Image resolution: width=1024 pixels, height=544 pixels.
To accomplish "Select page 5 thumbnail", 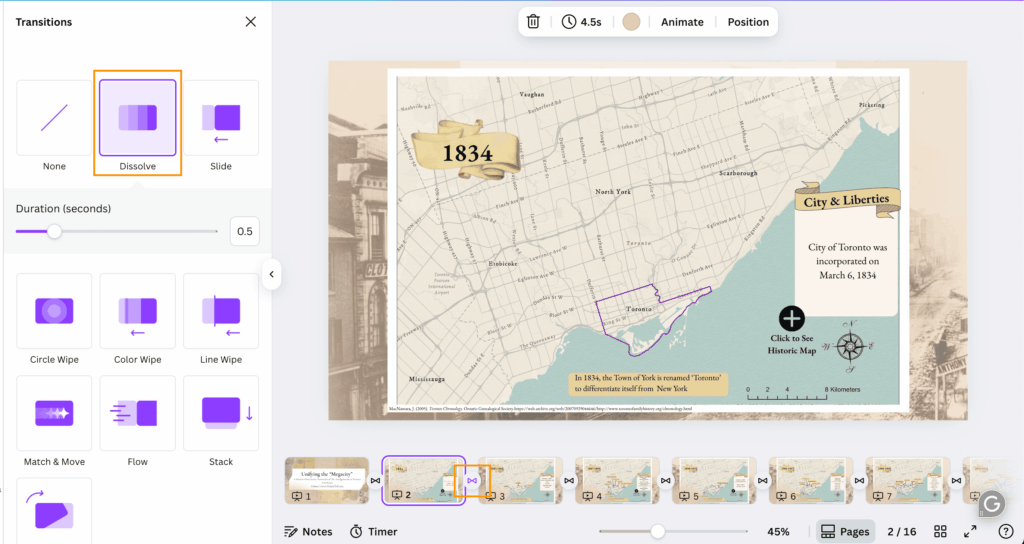I will coord(713,479).
